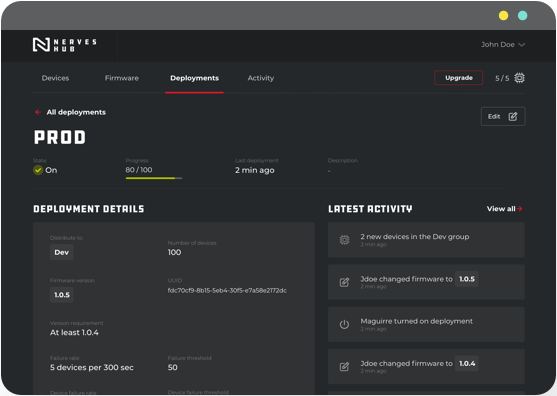Click the green check state icon
Image resolution: width=557 pixels, height=396 pixels.
(x=38, y=170)
